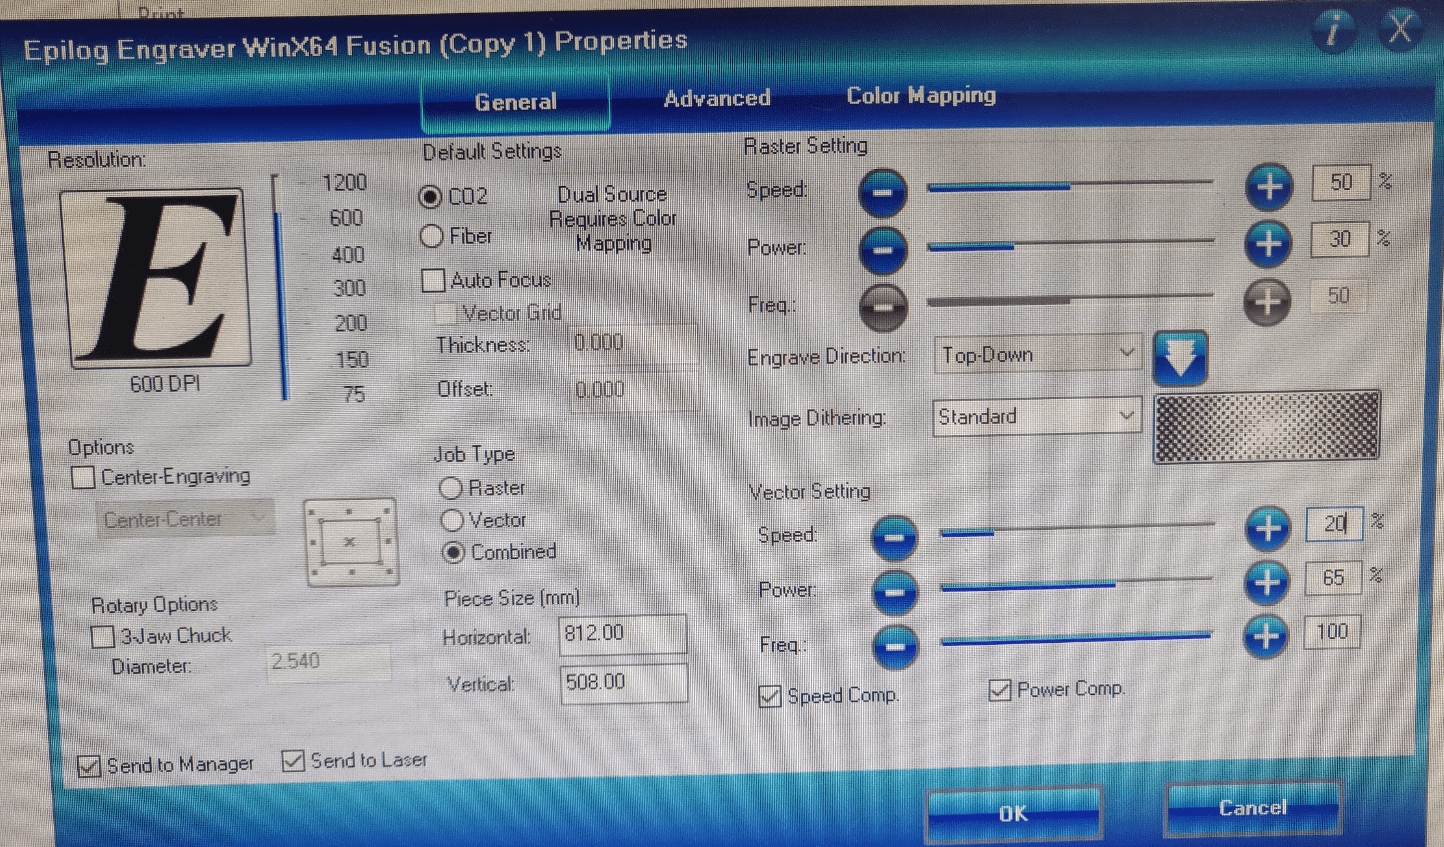Click the Horizontal piece size field
Viewport: 1444px width, 847px height.
click(623, 634)
